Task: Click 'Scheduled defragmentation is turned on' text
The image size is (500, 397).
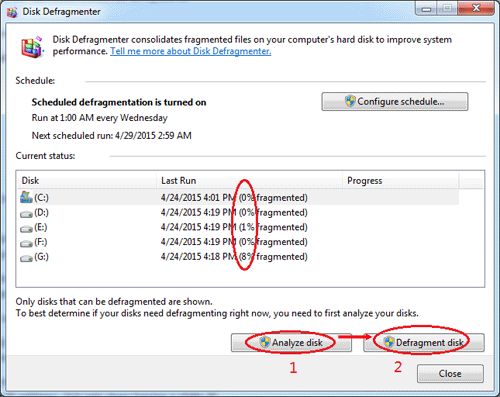Action: click(119, 102)
